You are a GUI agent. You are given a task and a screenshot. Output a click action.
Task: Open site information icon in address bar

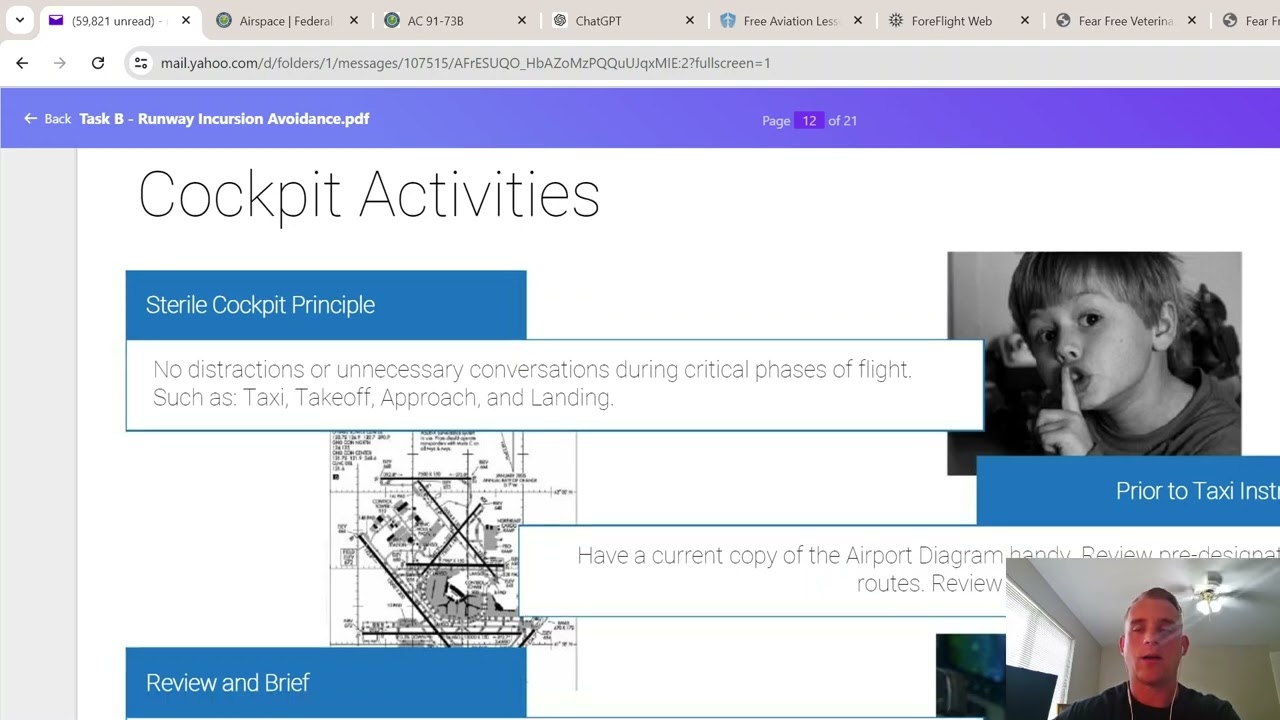tap(141, 63)
